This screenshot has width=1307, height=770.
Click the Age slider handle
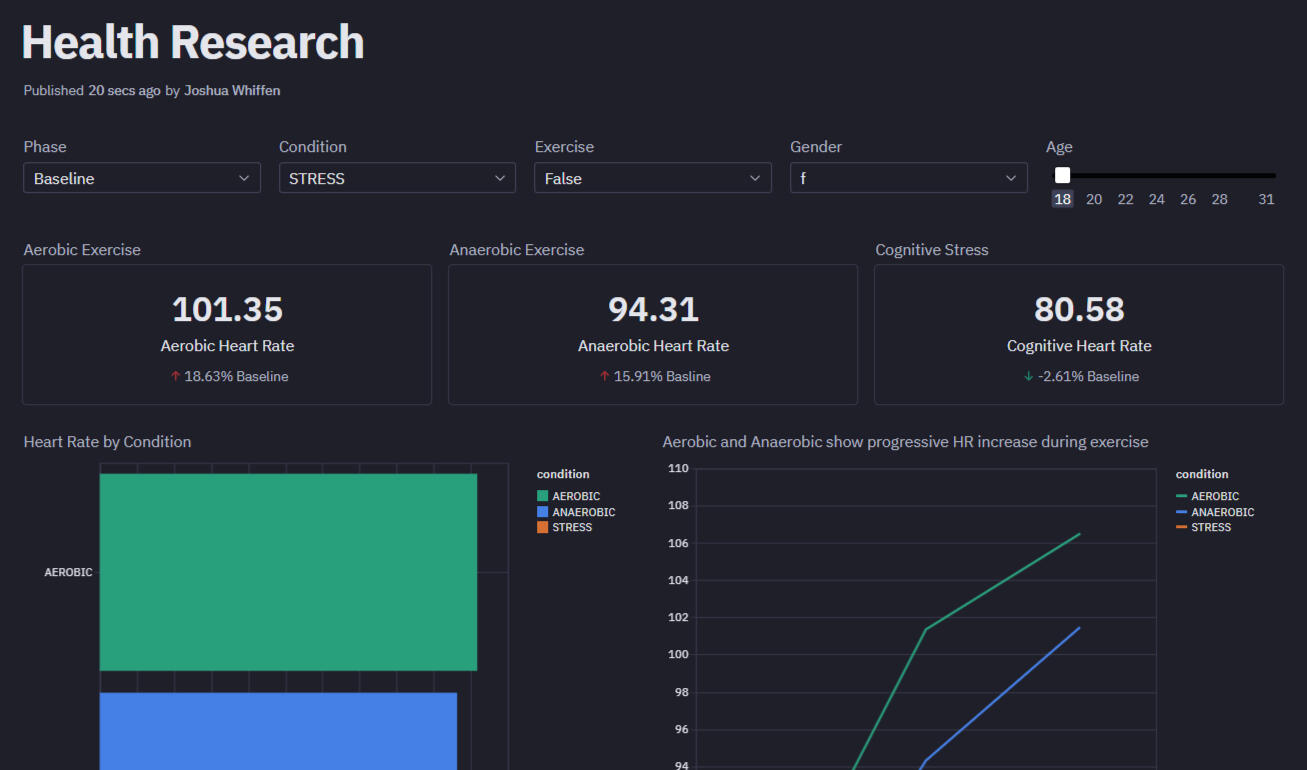tap(1062, 175)
